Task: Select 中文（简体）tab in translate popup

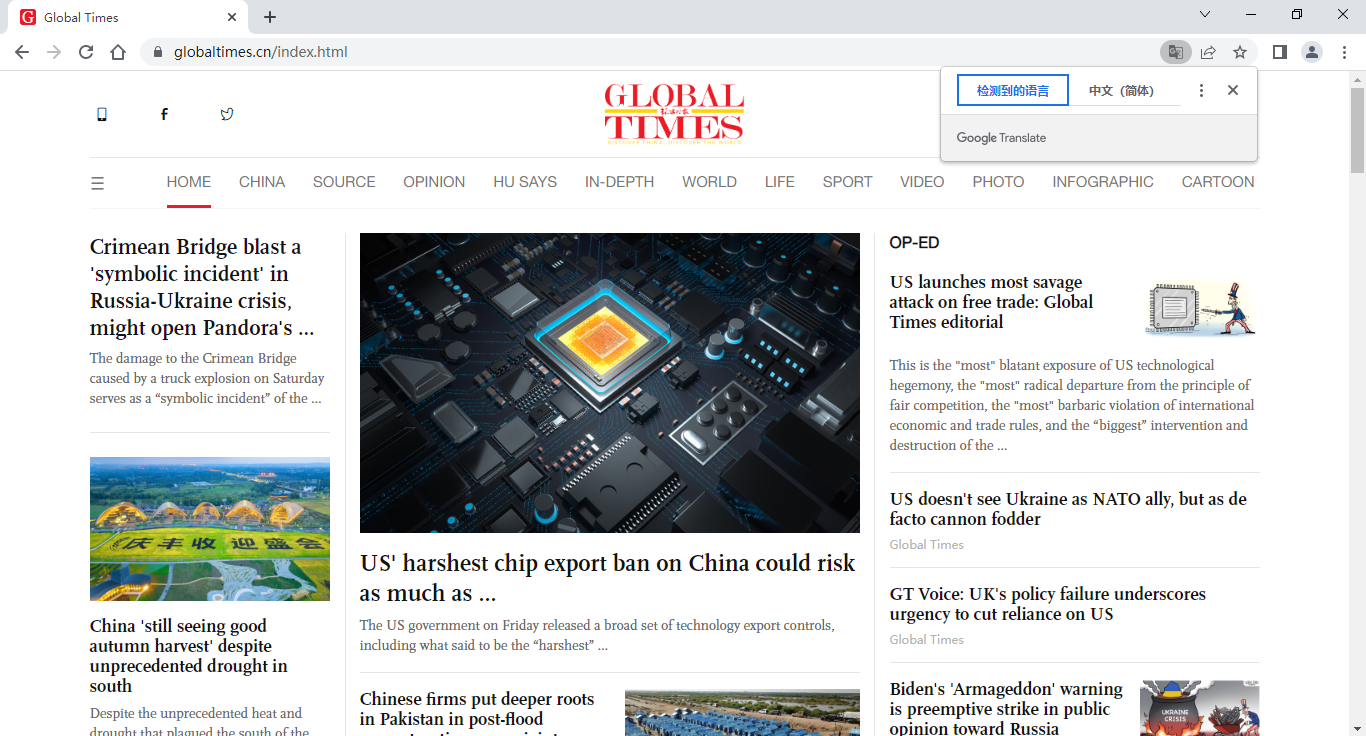Action: [x=1121, y=90]
